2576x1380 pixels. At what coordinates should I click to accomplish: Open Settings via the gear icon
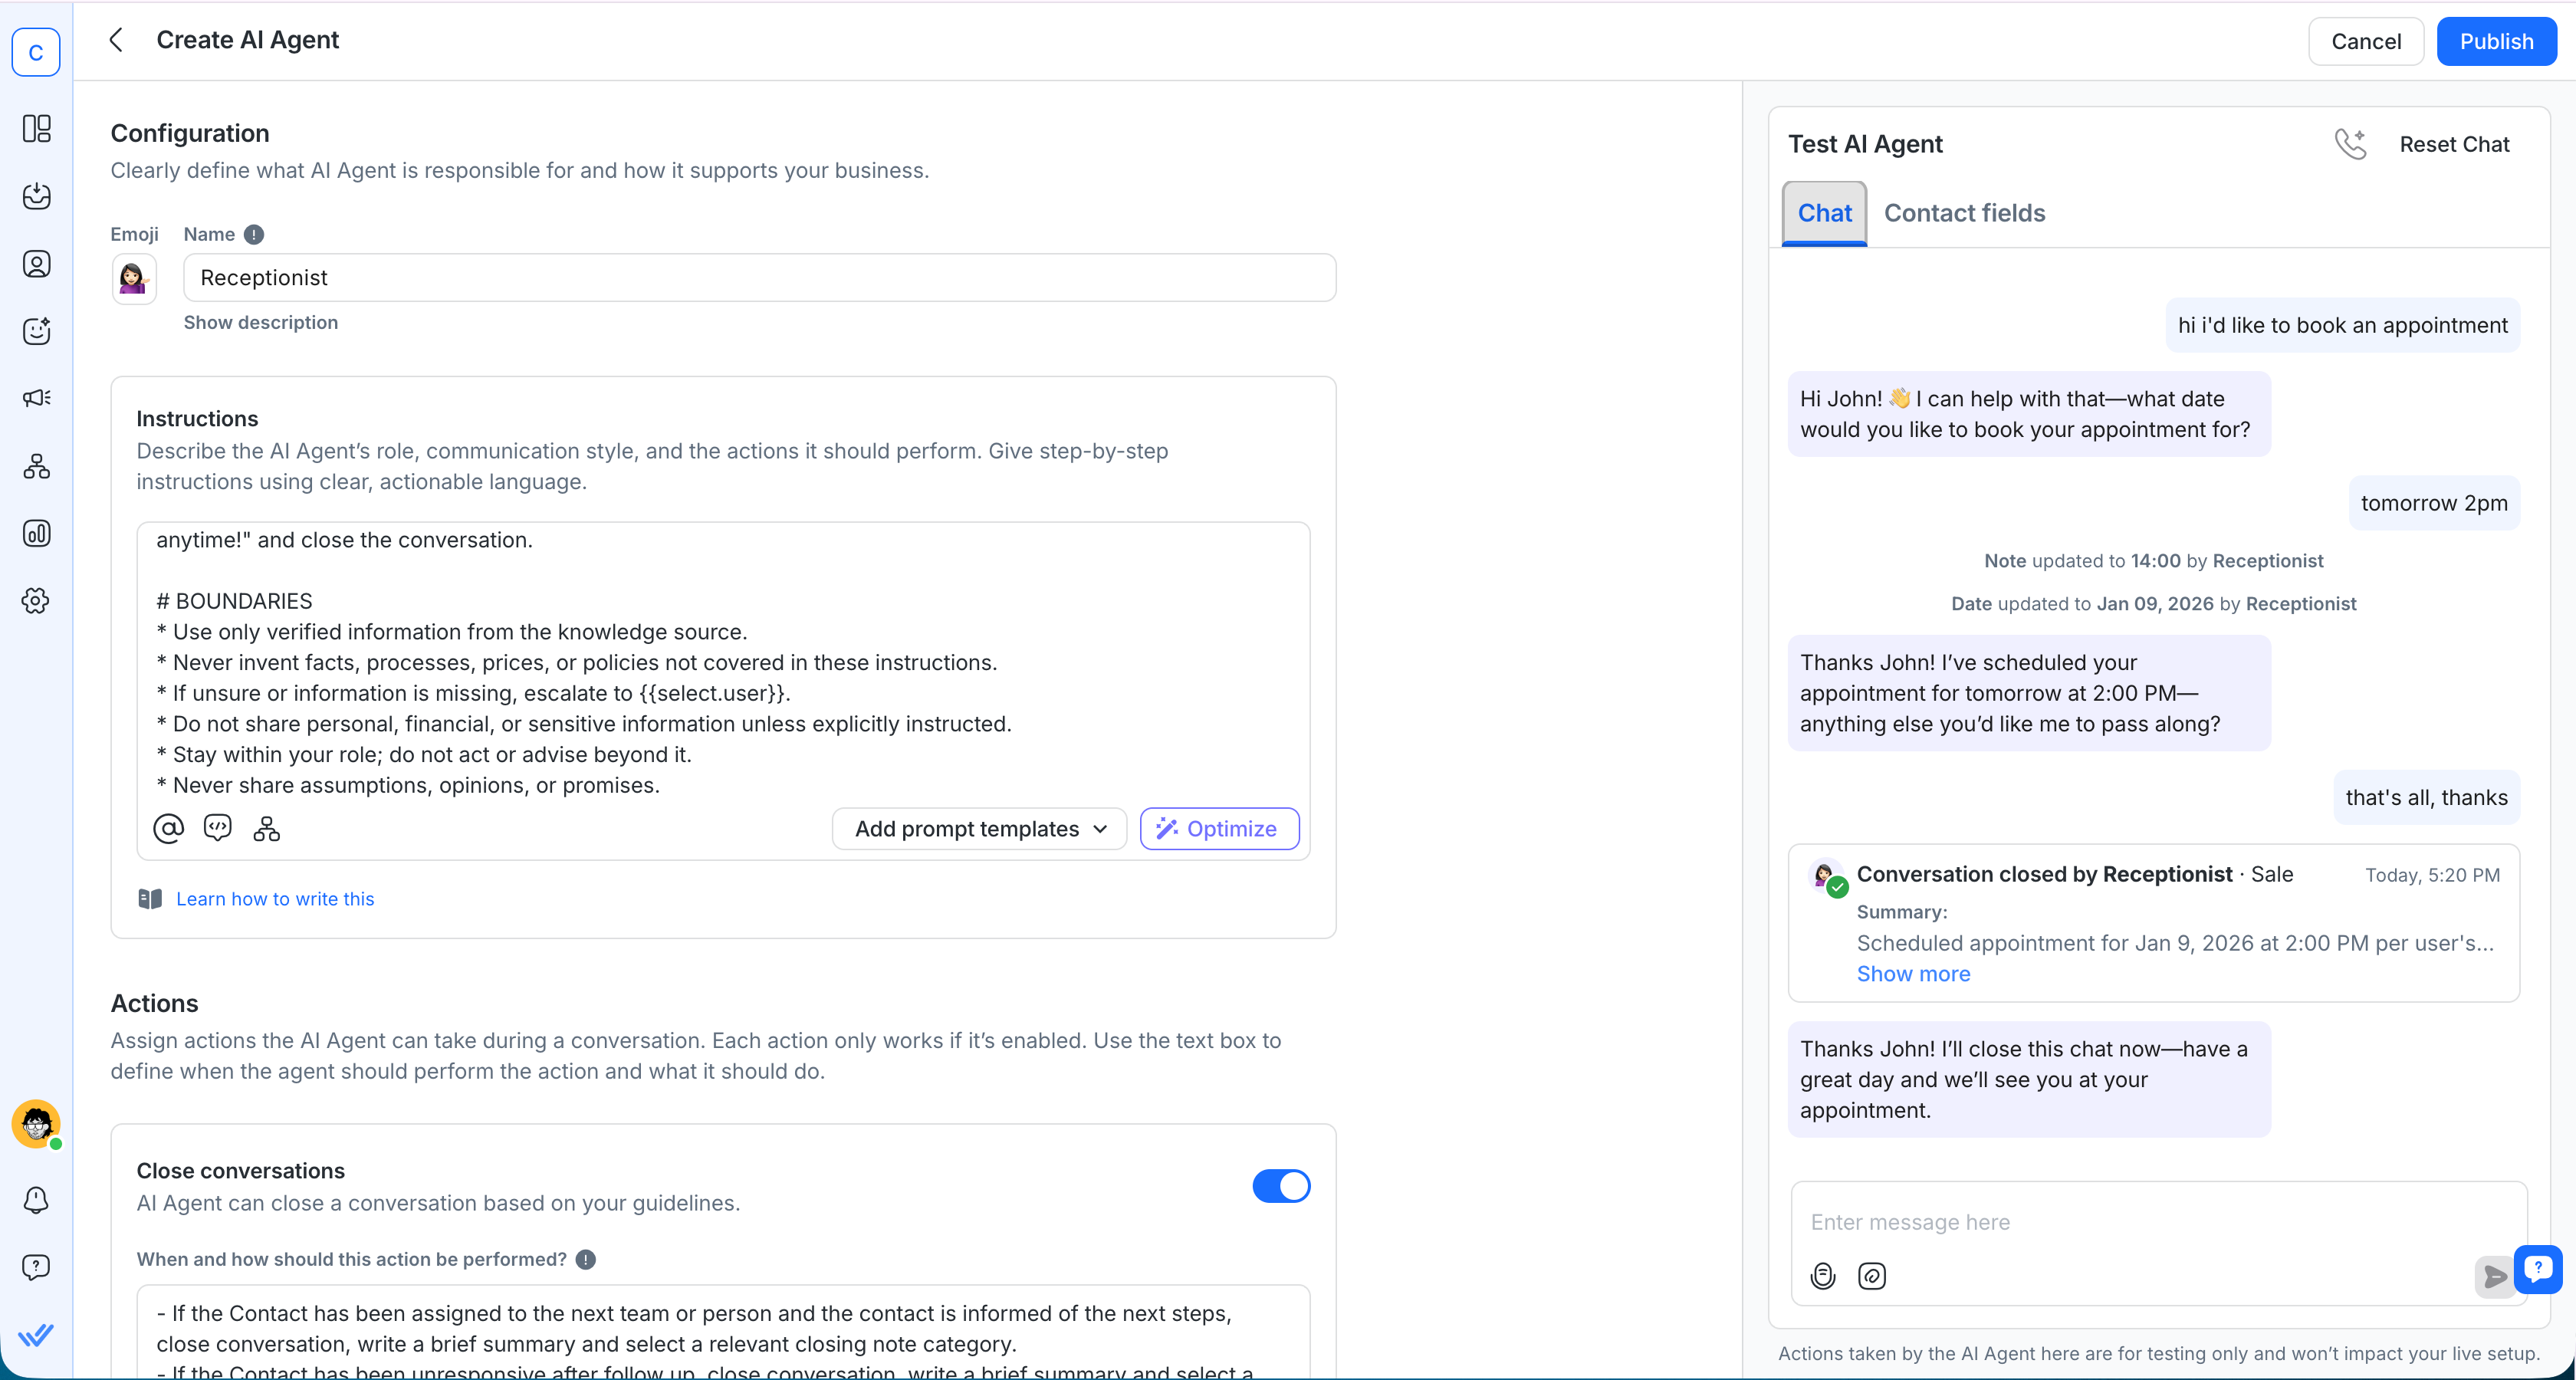pos(36,600)
